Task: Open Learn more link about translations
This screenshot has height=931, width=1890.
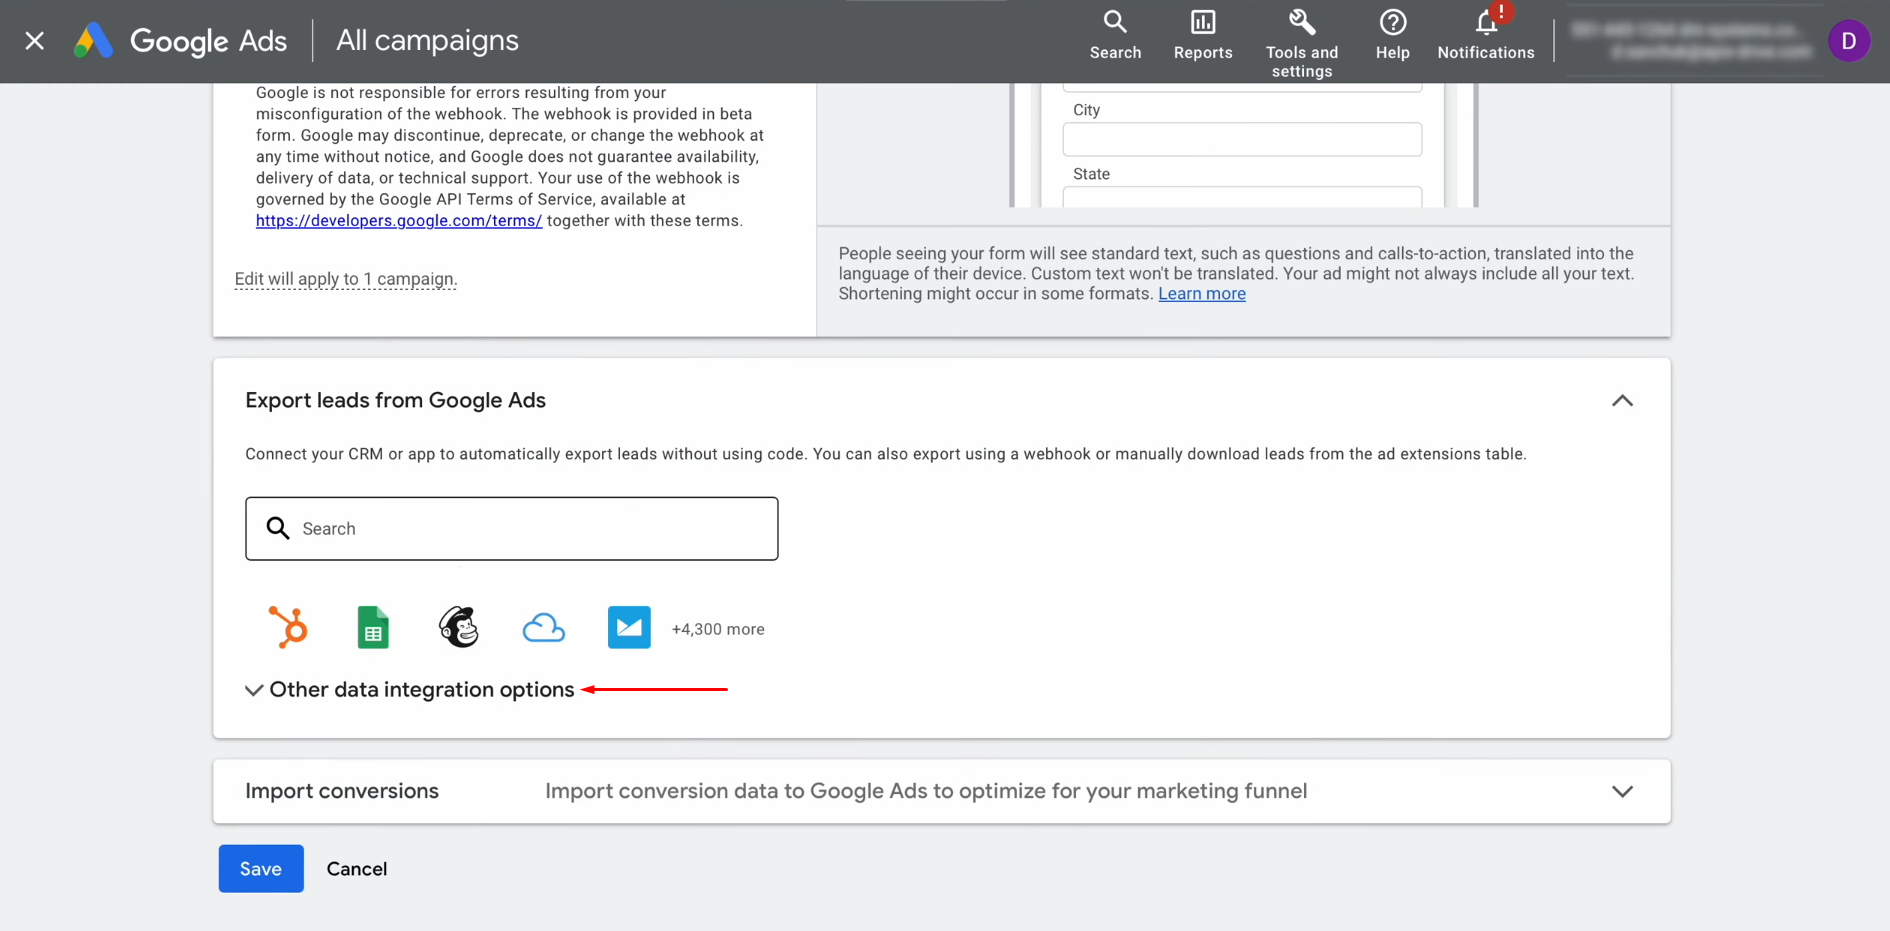Action: click(x=1202, y=294)
